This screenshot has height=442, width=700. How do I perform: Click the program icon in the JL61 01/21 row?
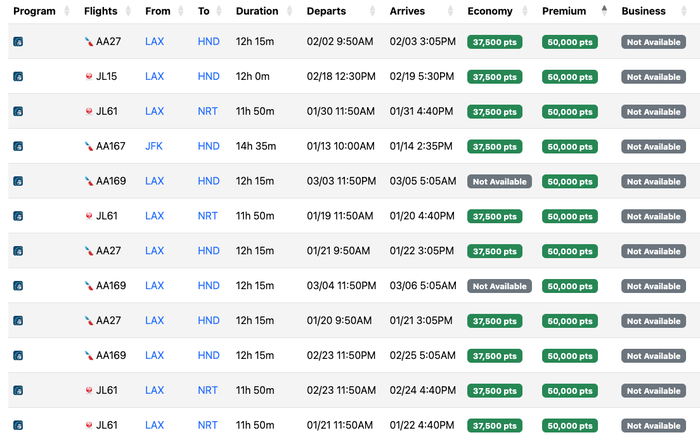[18, 425]
